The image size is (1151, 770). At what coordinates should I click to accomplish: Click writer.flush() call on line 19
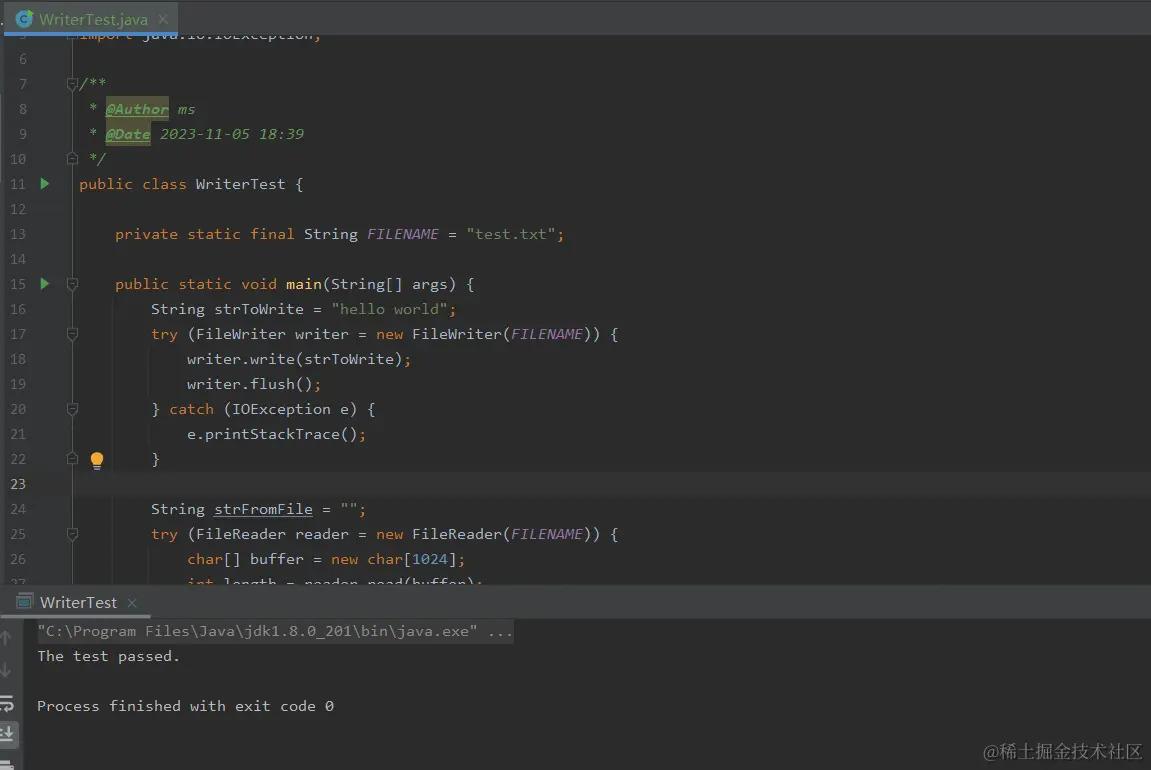tap(253, 384)
